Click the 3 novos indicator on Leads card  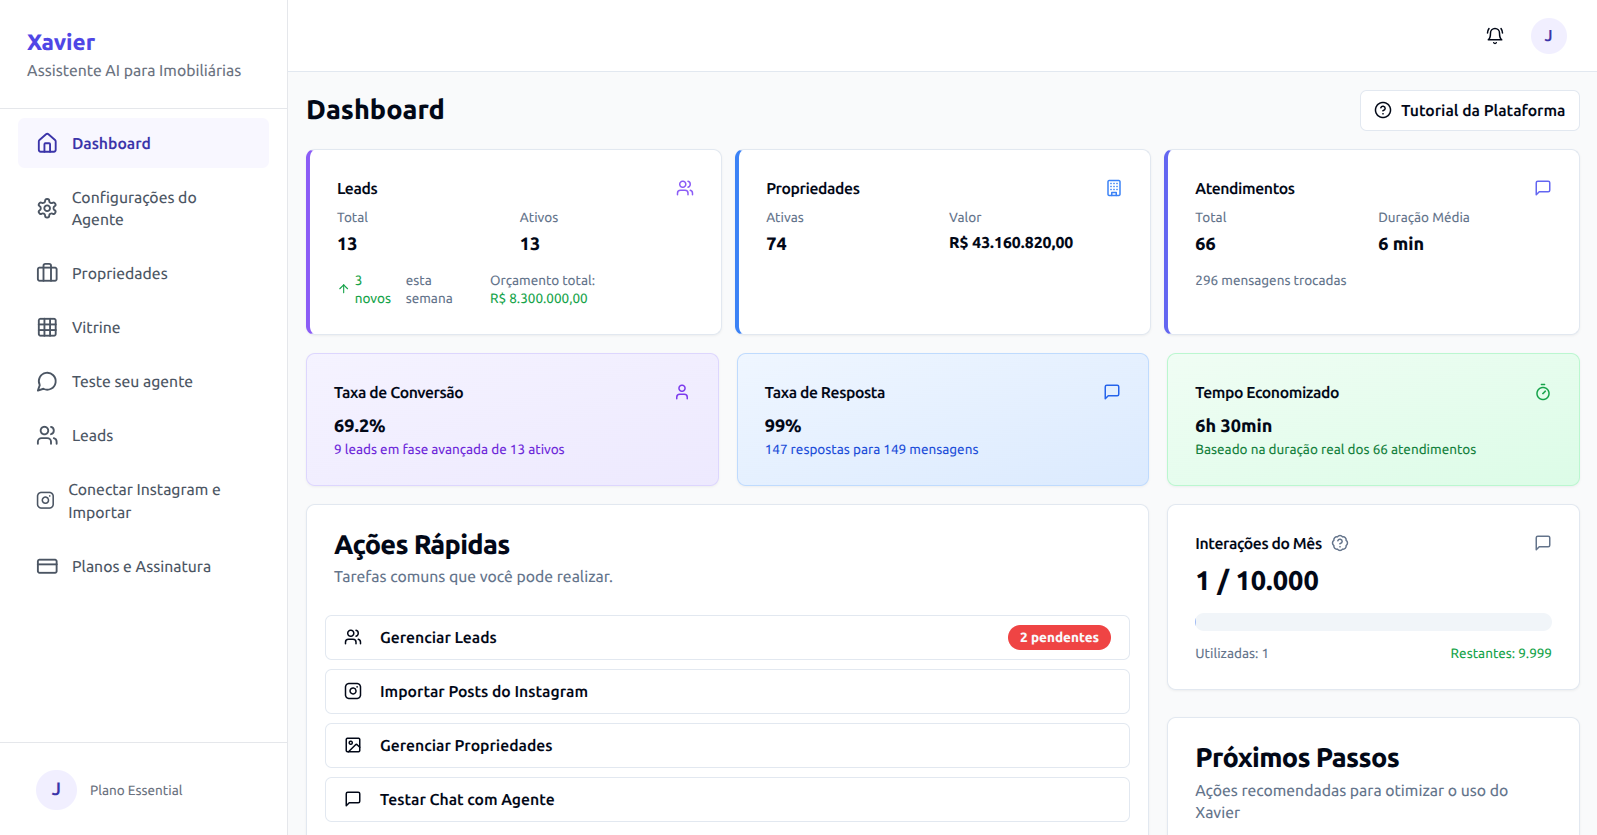tap(366, 289)
